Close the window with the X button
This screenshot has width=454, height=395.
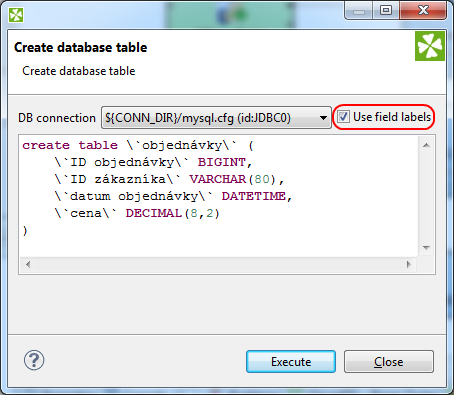[423, 10]
